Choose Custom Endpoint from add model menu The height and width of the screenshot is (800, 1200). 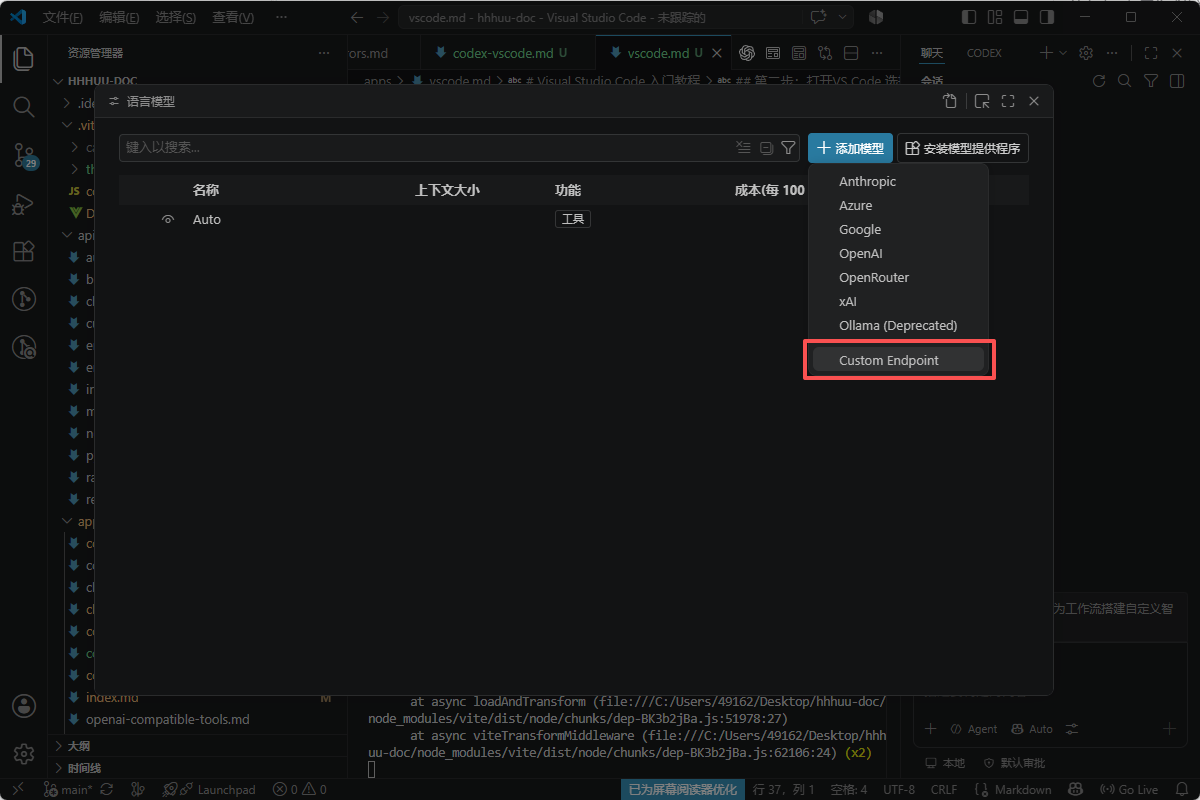(x=898, y=360)
